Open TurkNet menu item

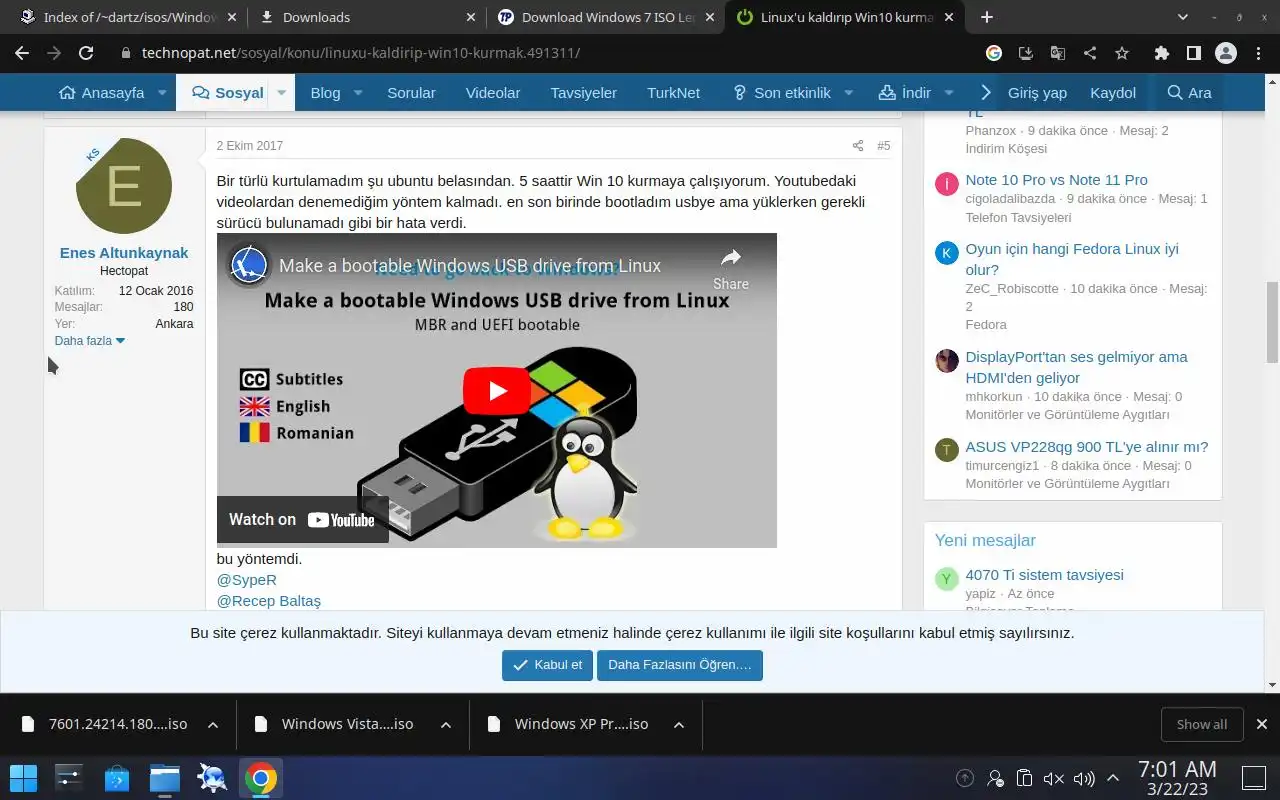(x=673, y=93)
